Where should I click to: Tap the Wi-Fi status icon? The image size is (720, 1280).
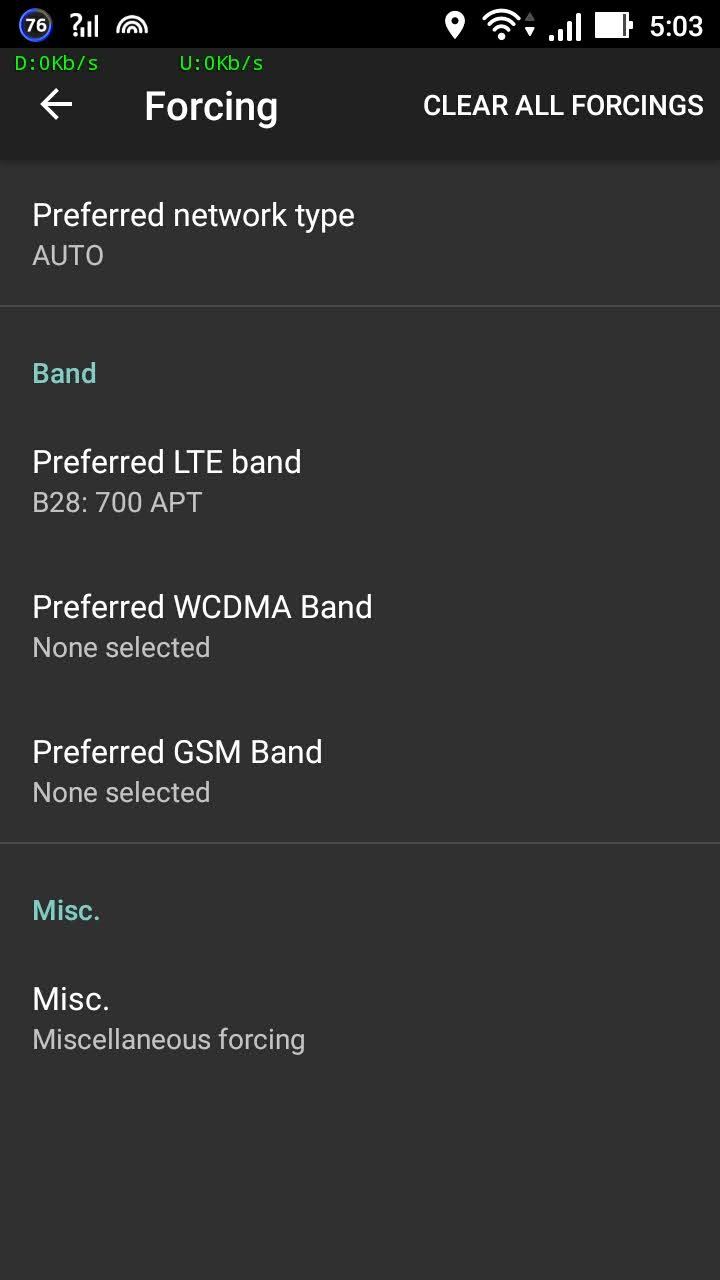point(501,26)
